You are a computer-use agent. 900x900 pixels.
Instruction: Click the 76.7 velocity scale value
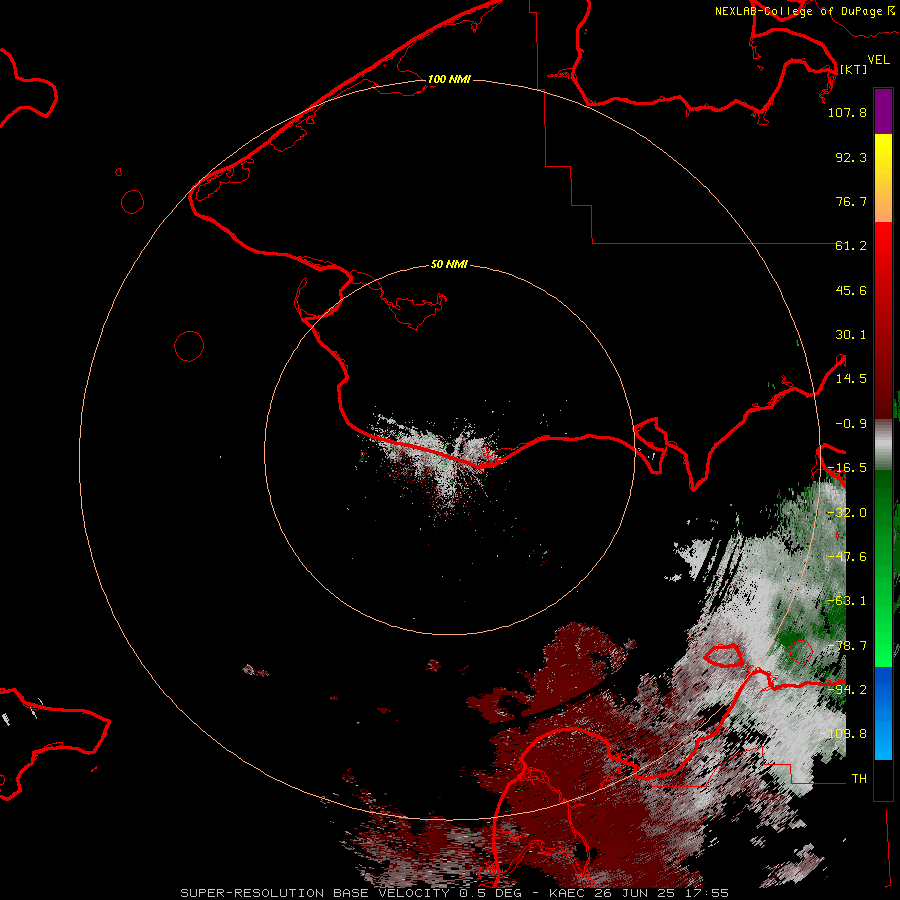click(851, 201)
